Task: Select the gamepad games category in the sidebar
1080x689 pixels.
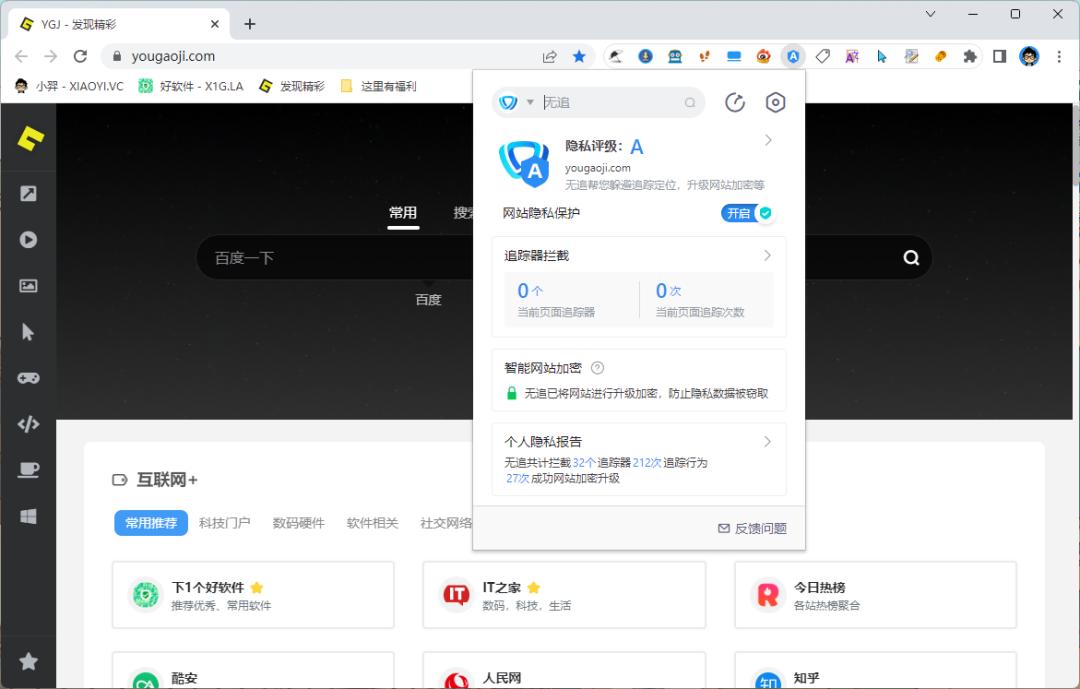Action: [27, 377]
